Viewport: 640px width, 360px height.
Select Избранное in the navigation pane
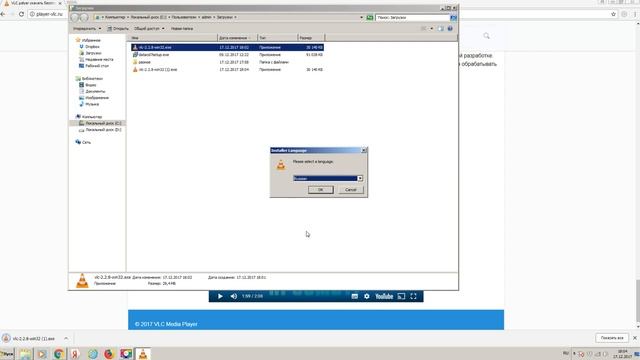(88, 40)
